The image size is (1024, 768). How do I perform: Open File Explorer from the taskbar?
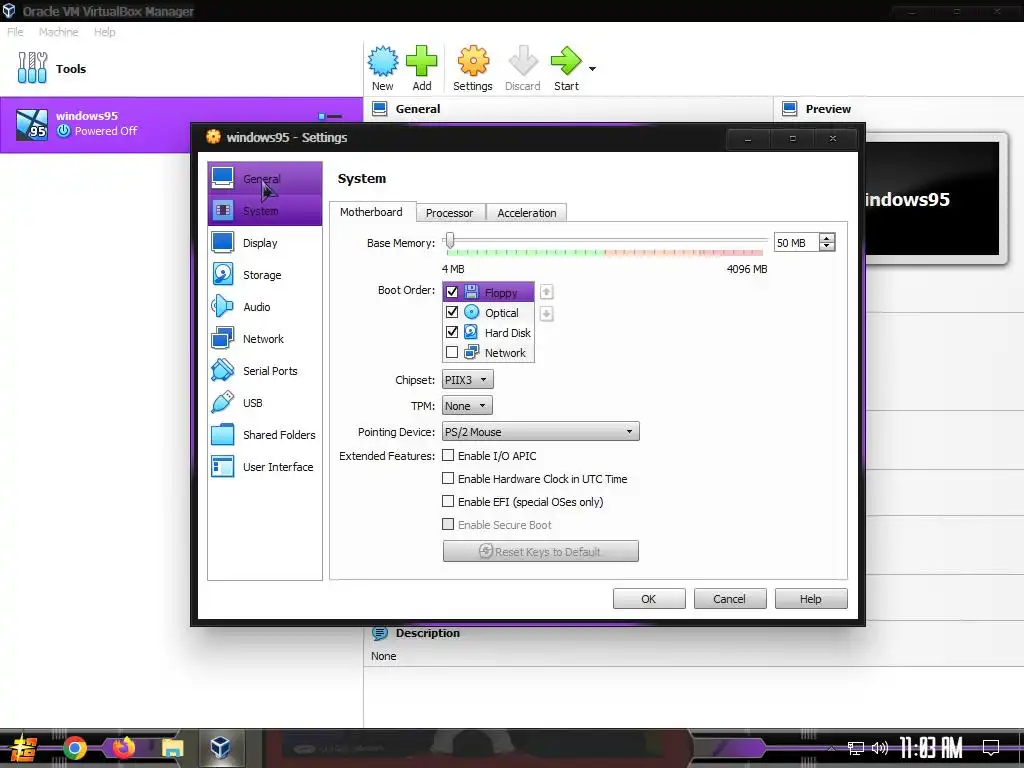point(172,748)
